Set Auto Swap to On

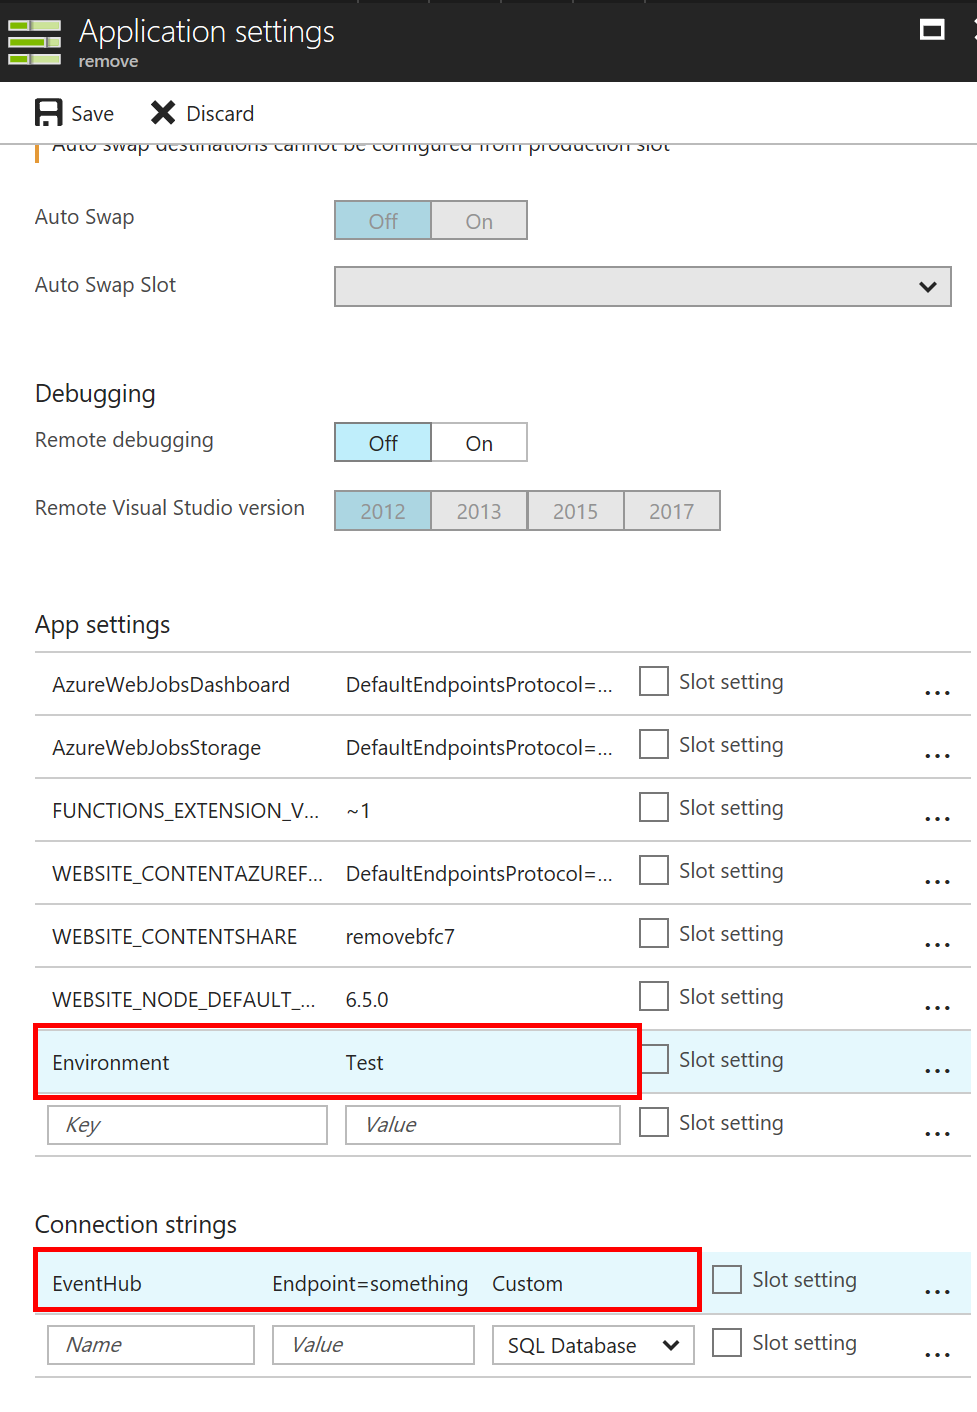[x=478, y=220]
